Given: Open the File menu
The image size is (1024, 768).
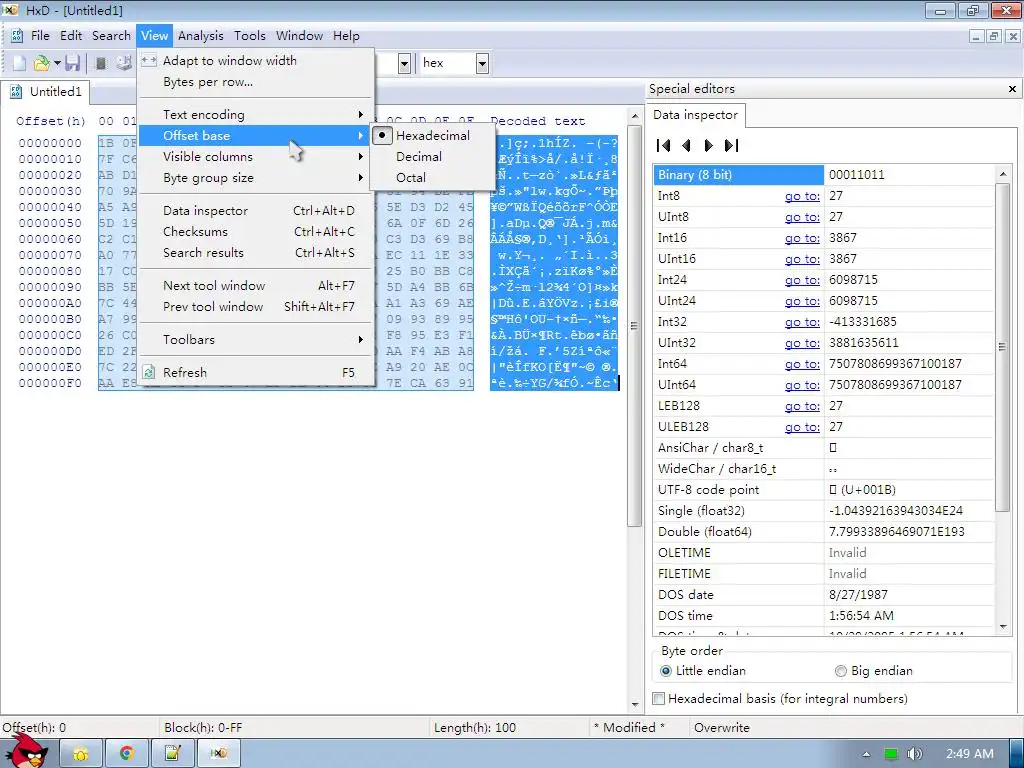Looking at the screenshot, I should click(x=40, y=36).
